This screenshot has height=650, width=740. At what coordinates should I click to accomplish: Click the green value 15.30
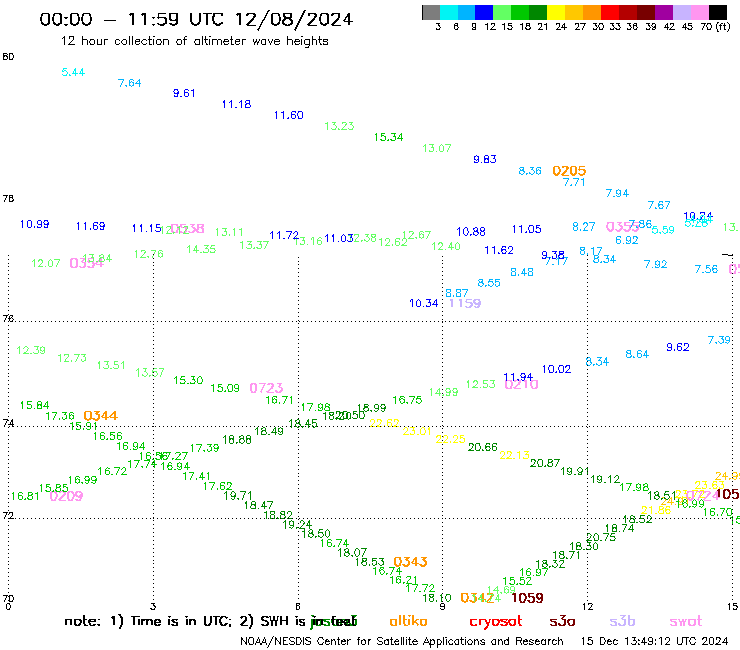click(188, 380)
